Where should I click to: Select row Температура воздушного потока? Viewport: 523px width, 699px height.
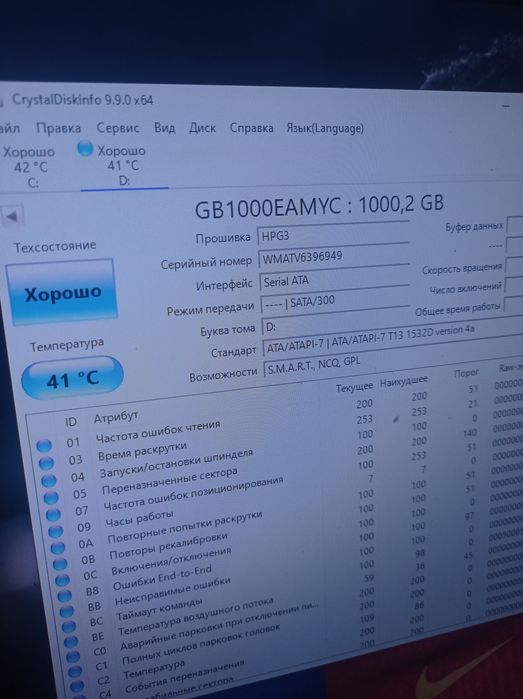[195, 618]
